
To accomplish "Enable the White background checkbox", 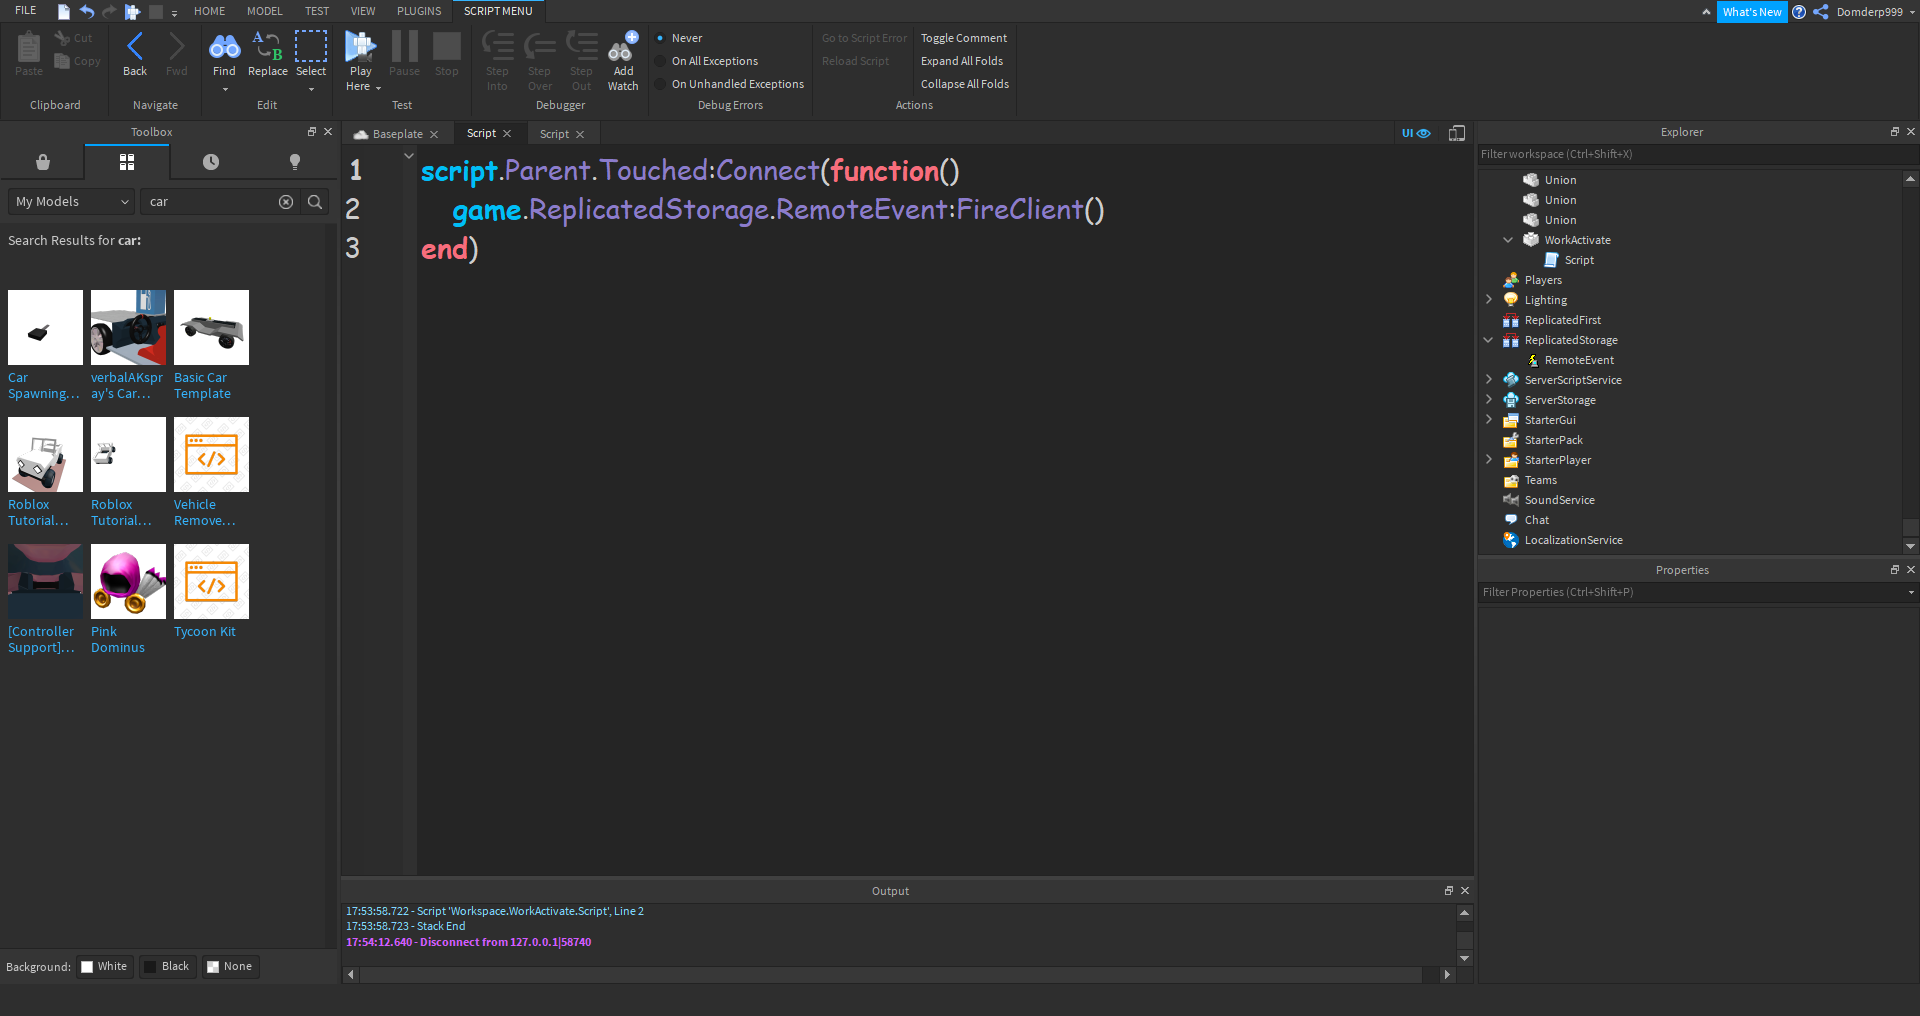I will click(x=87, y=966).
